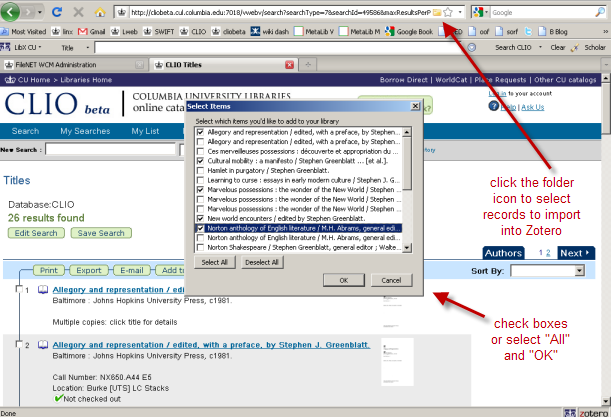Open the Google Book bookmark

[409, 32]
